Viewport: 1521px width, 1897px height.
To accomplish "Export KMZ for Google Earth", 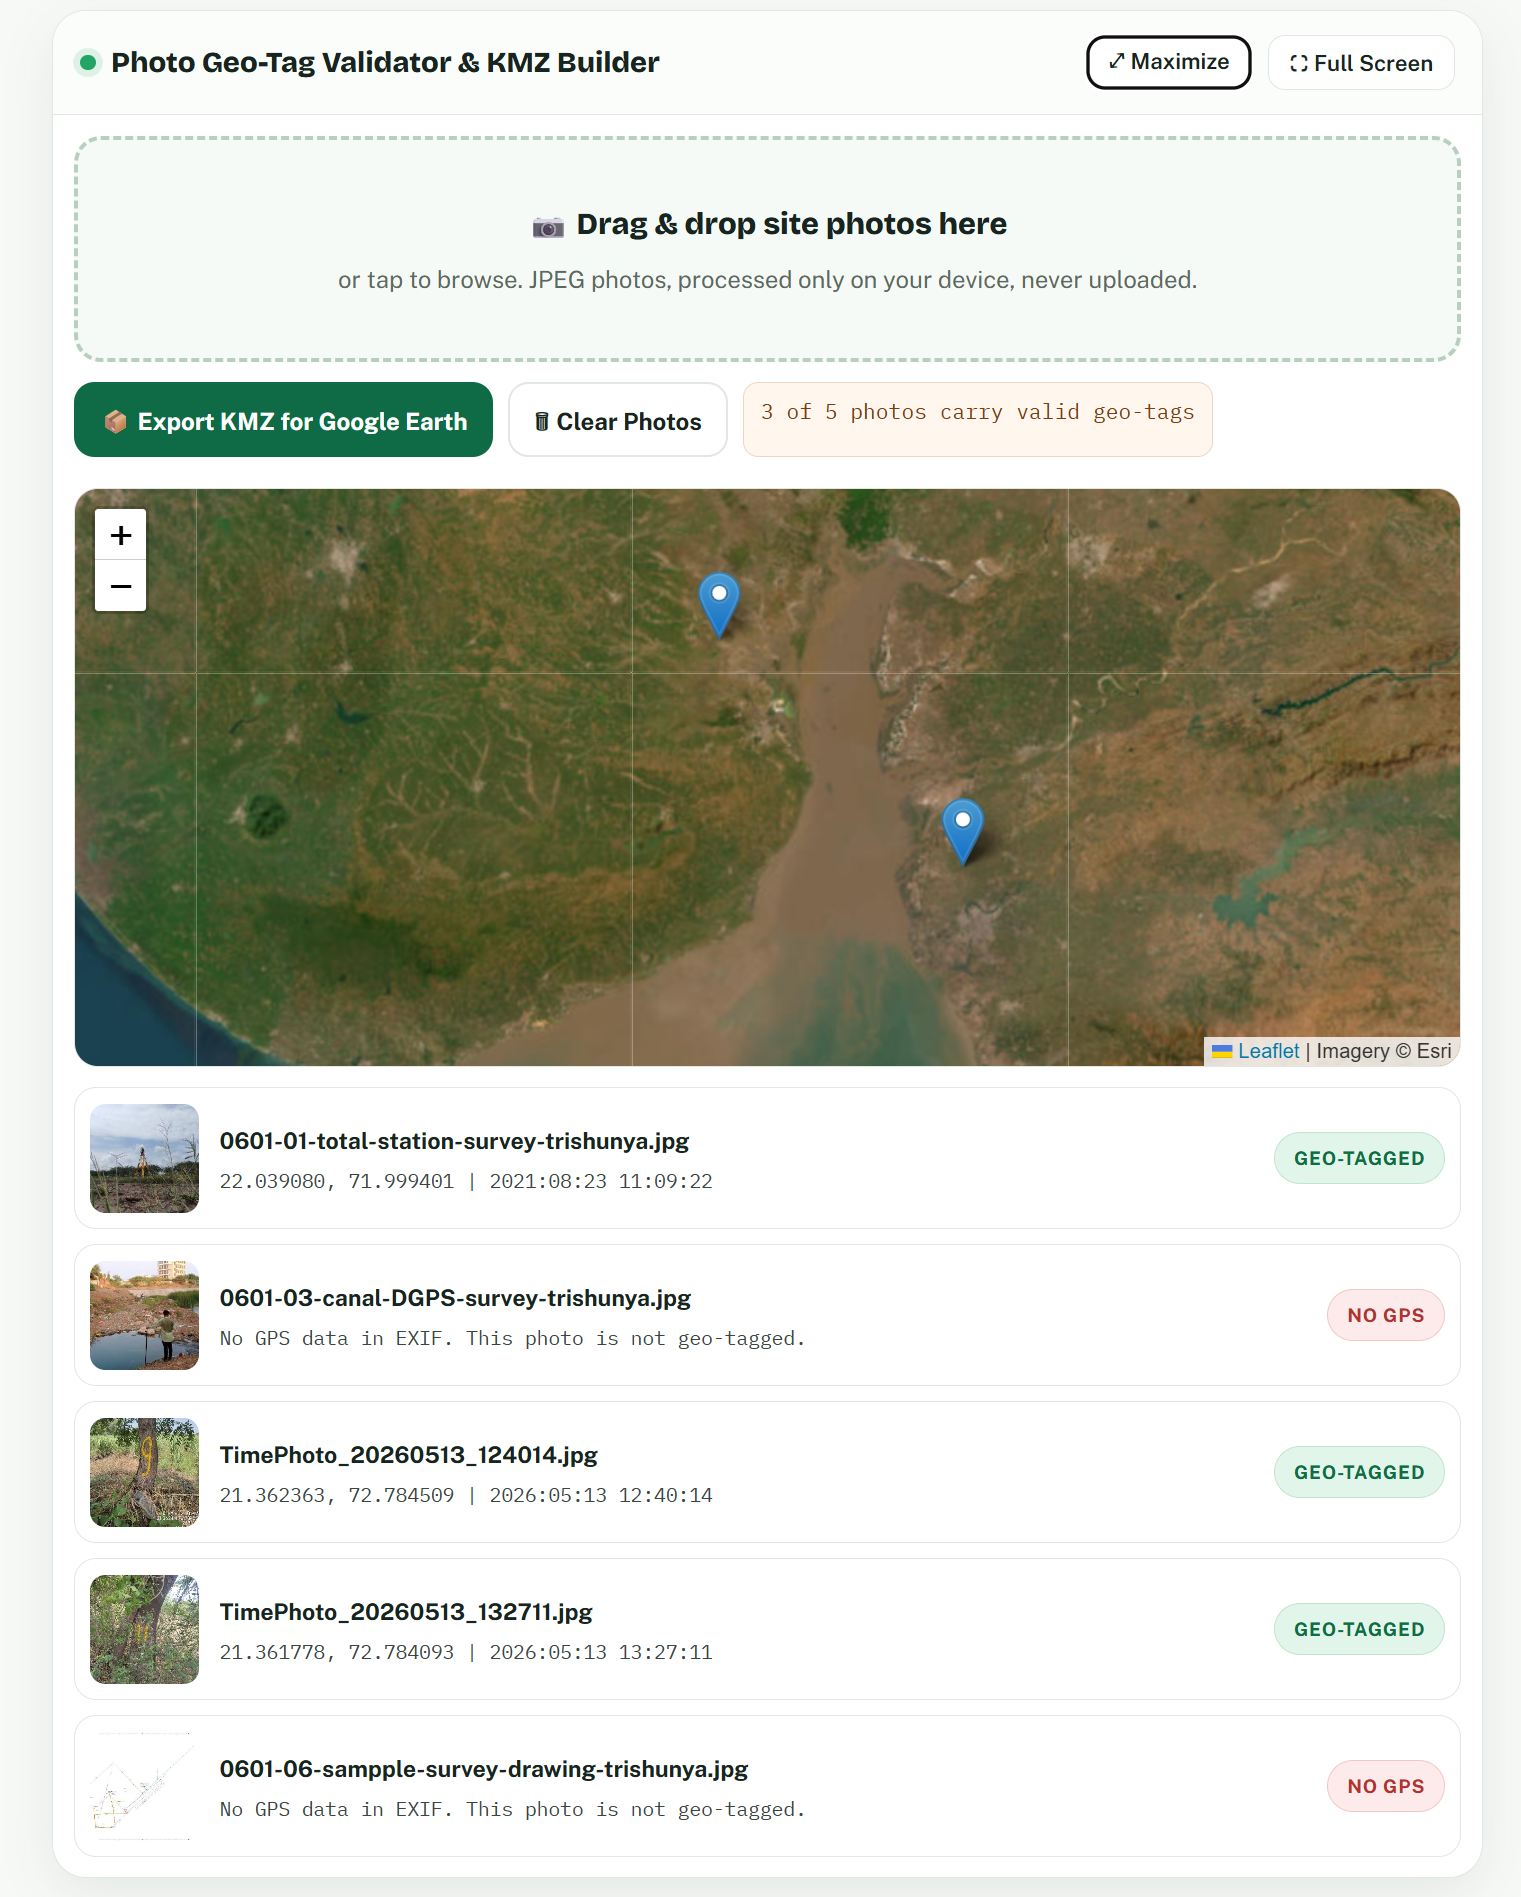I will click(283, 420).
